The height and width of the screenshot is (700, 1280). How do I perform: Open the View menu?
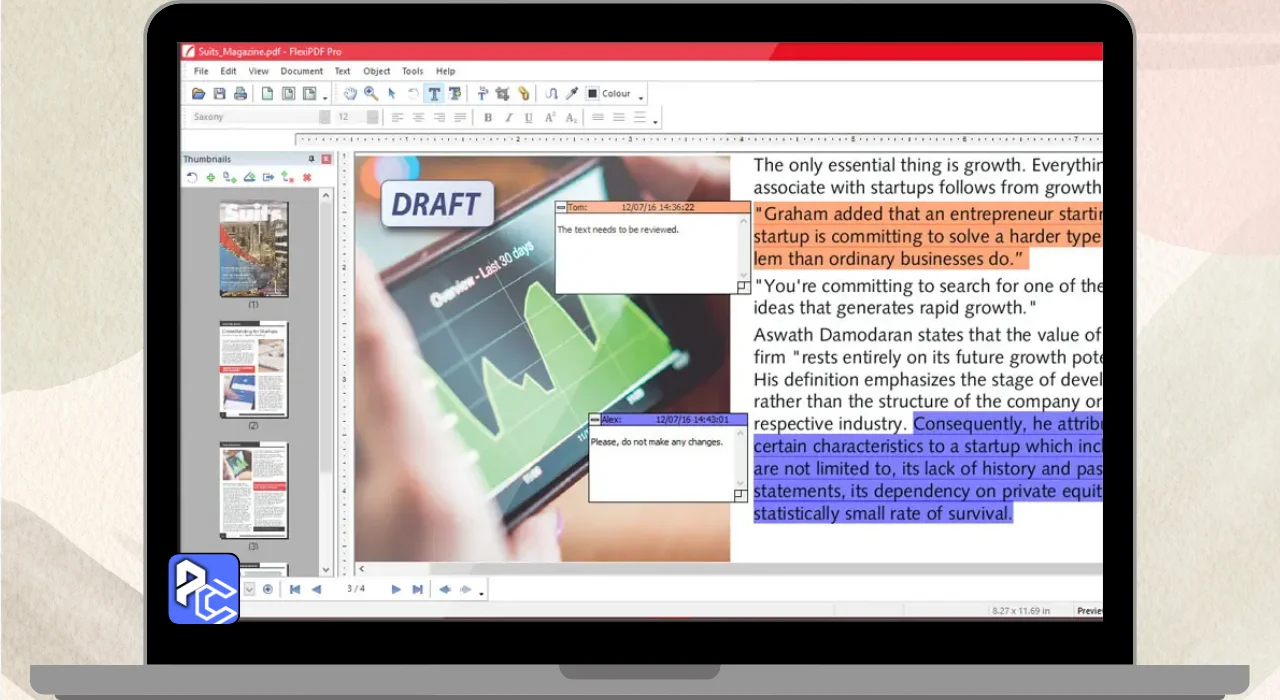(259, 71)
